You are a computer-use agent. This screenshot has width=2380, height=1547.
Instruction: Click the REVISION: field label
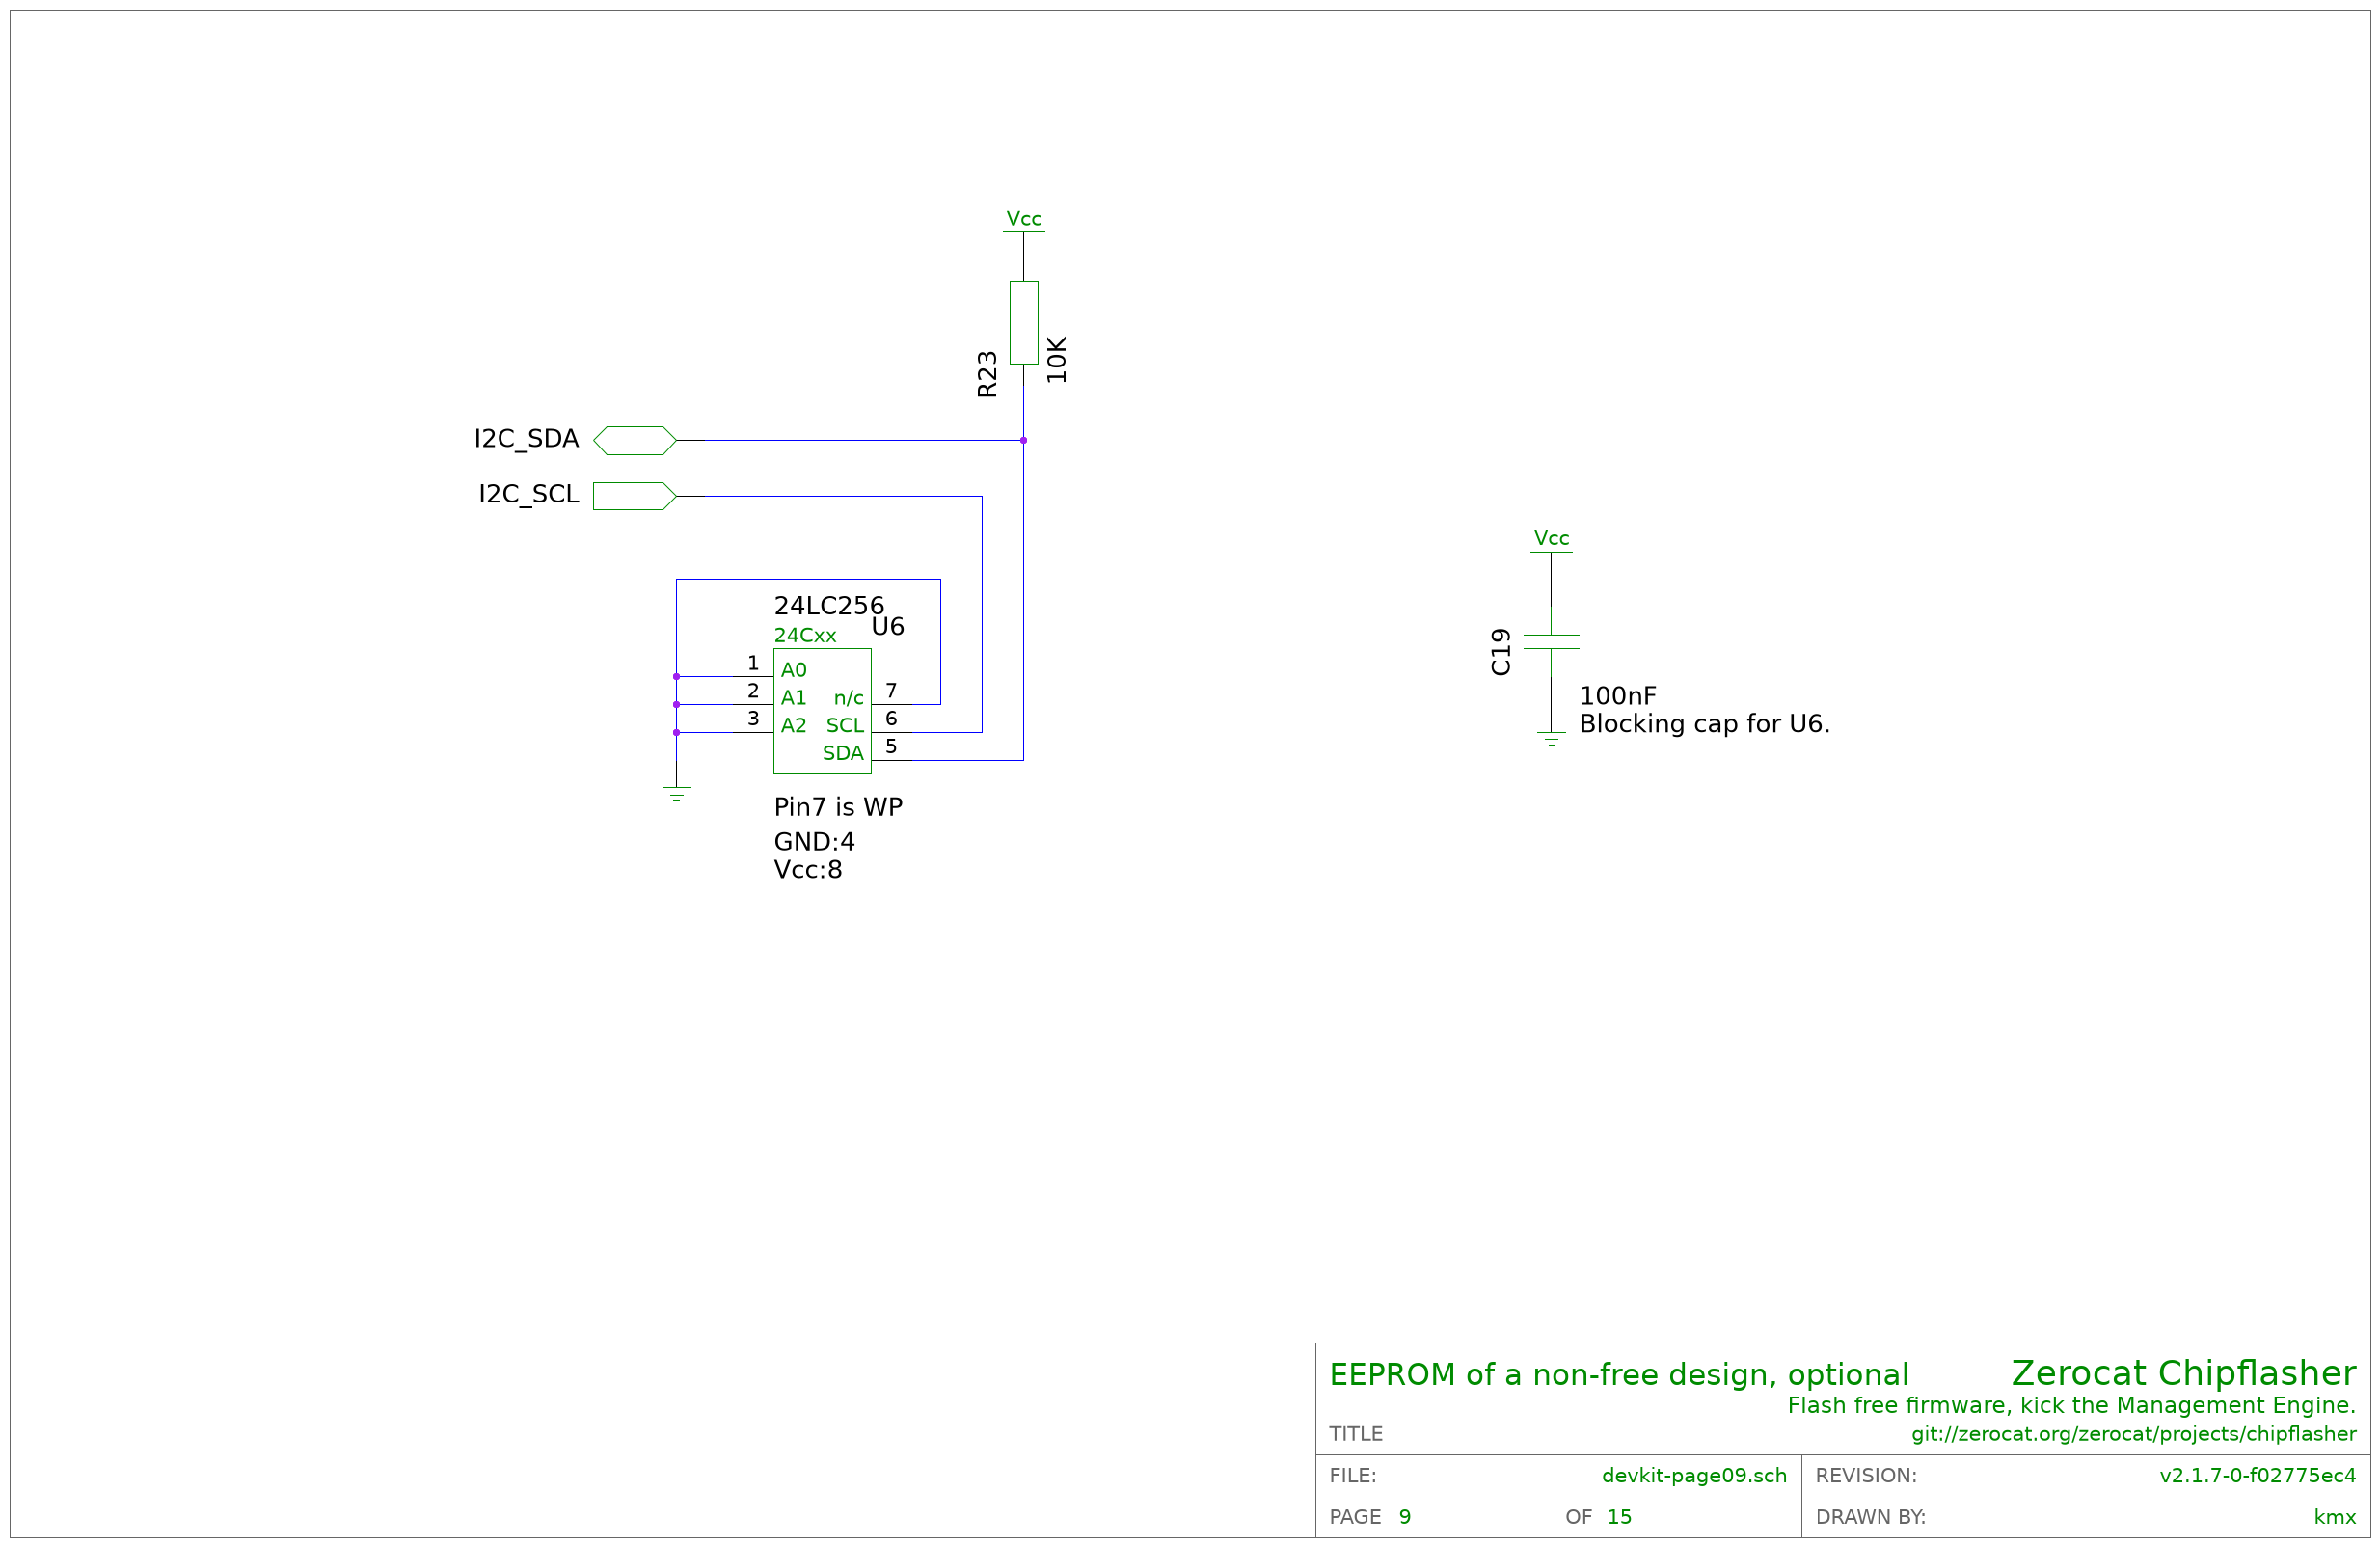click(1866, 1476)
